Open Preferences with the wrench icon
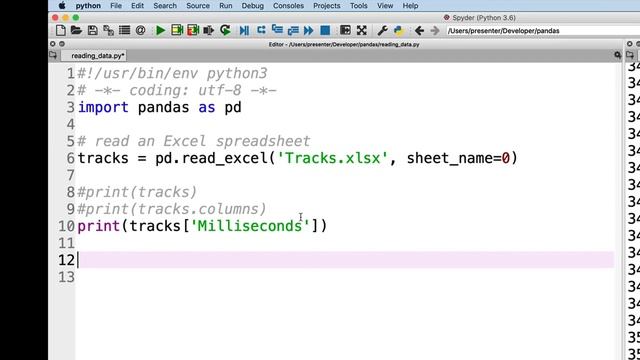The image size is (640, 360). [x=382, y=30]
